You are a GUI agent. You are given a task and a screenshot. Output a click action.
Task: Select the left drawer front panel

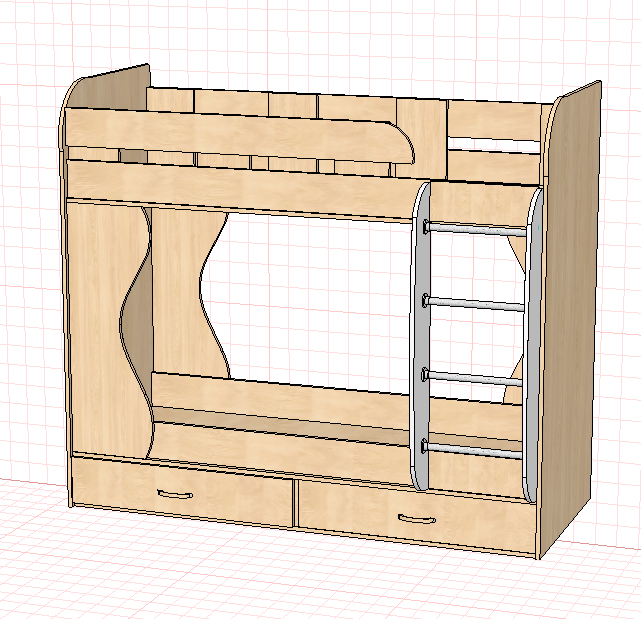182,490
